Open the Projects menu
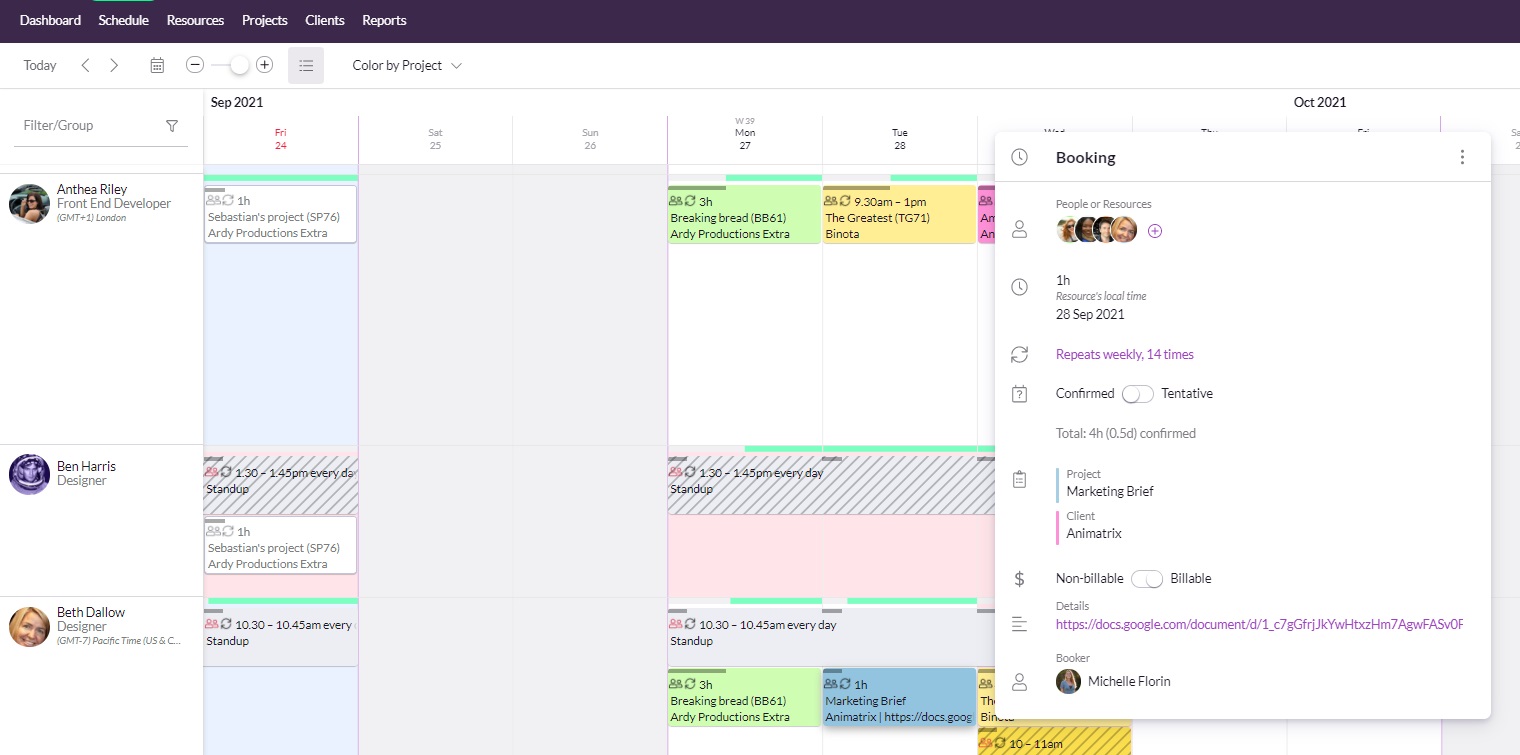1520x755 pixels. (264, 20)
